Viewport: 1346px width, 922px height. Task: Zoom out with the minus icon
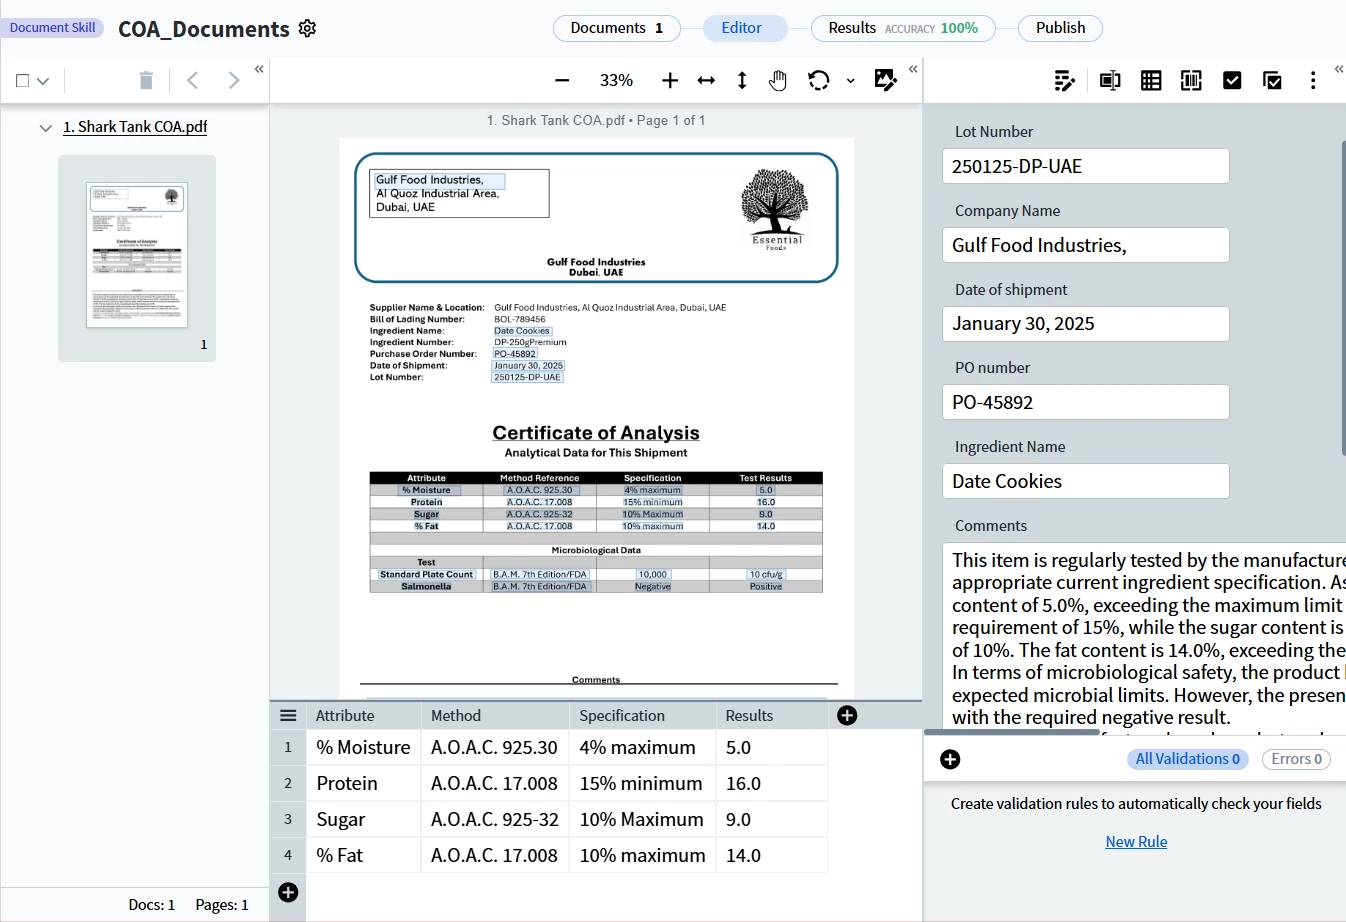pyautogui.click(x=562, y=80)
